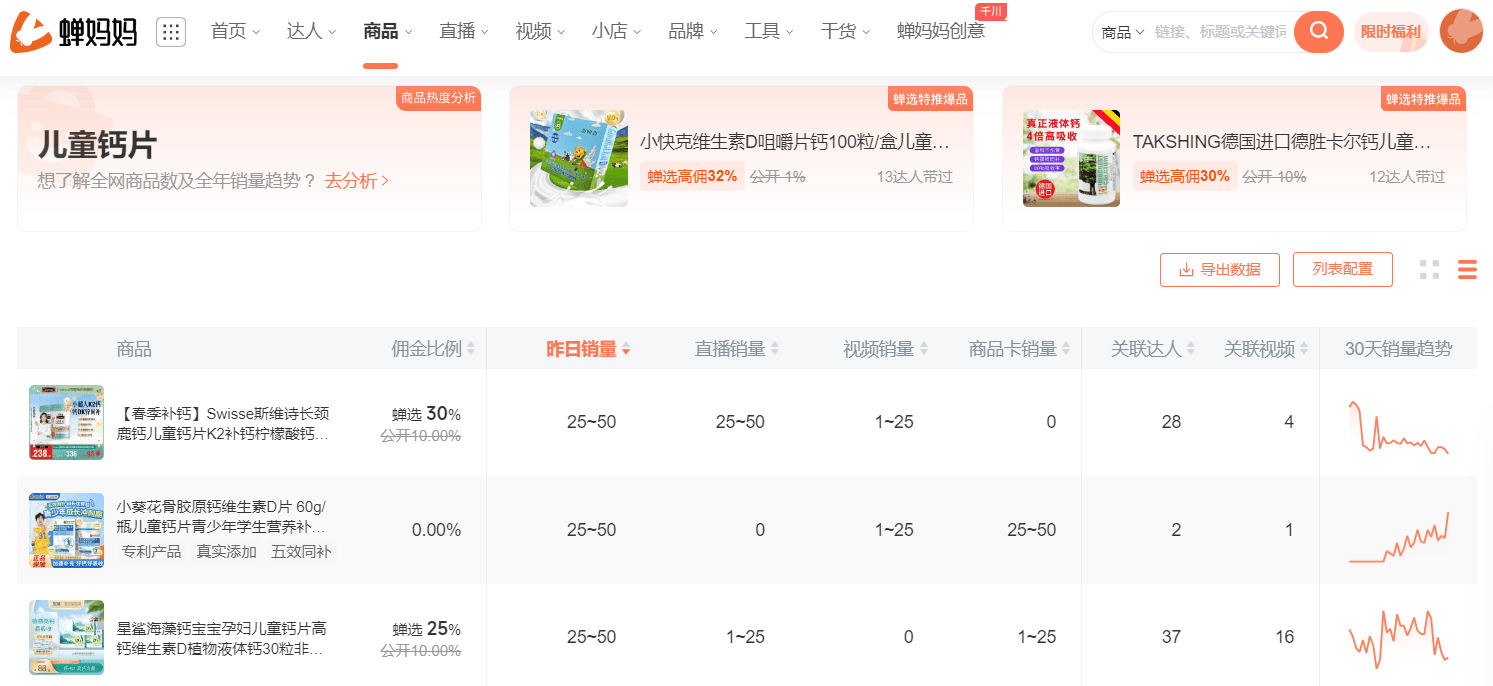
Task: Click Swisse斯维诗 product thumbnail
Action: pos(66,422)
